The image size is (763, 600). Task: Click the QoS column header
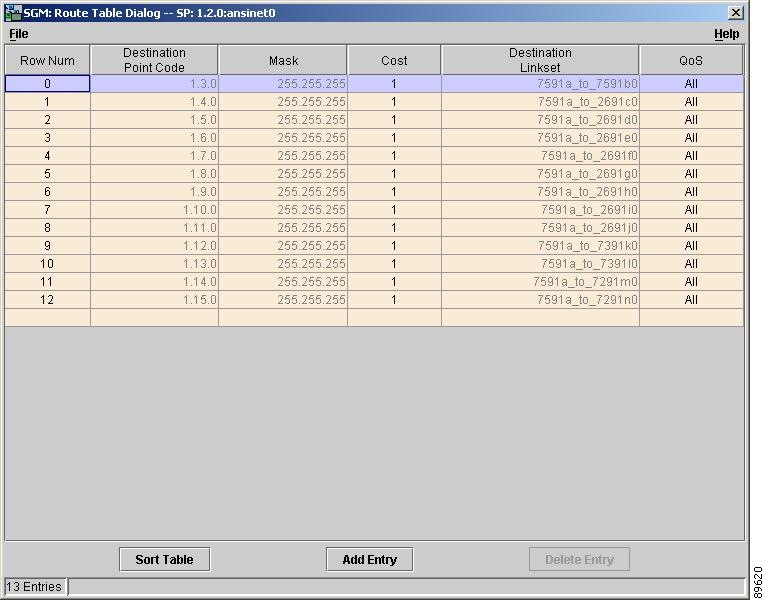[691, 60]
